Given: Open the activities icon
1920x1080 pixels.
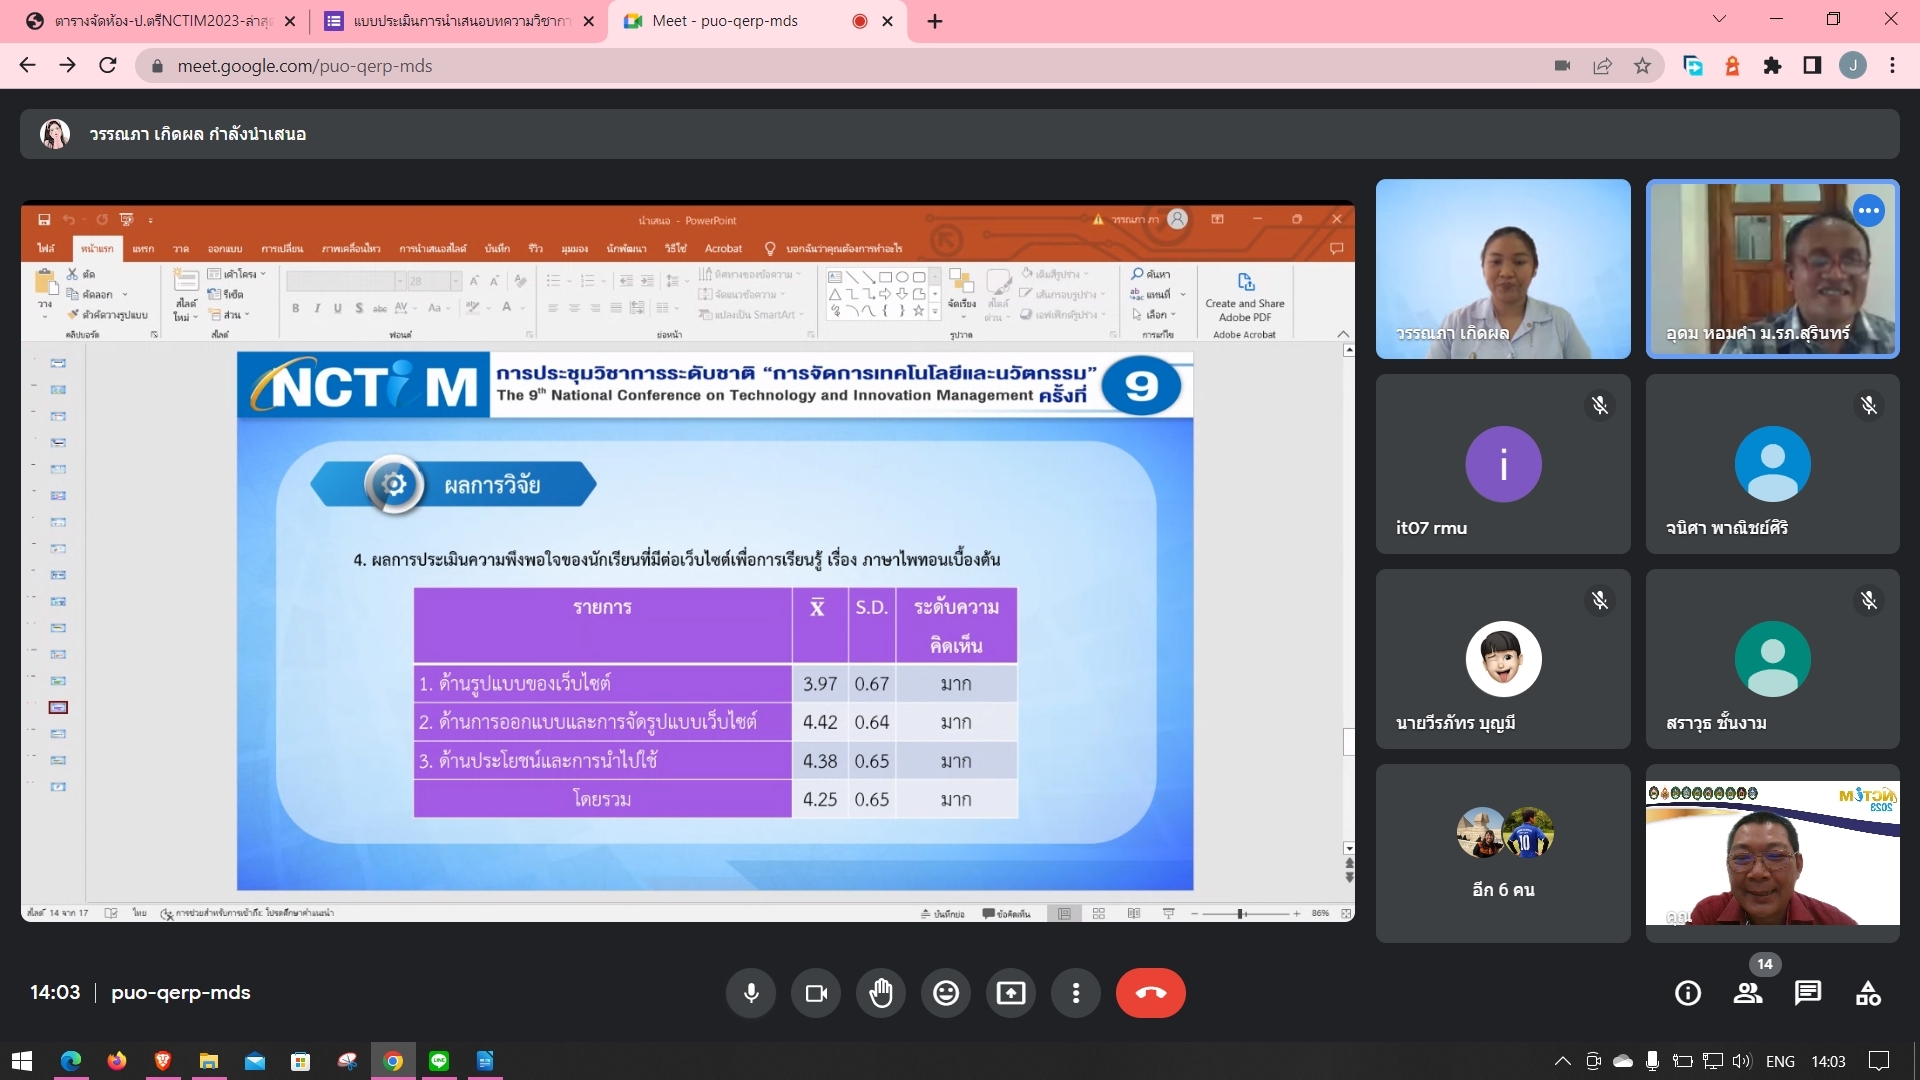Looking at the screenshot, I should click(x=1868, y=993).
